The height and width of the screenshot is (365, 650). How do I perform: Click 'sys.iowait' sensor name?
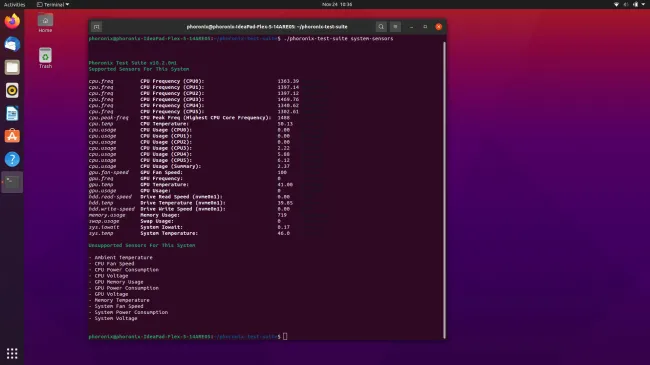[104, 227]
